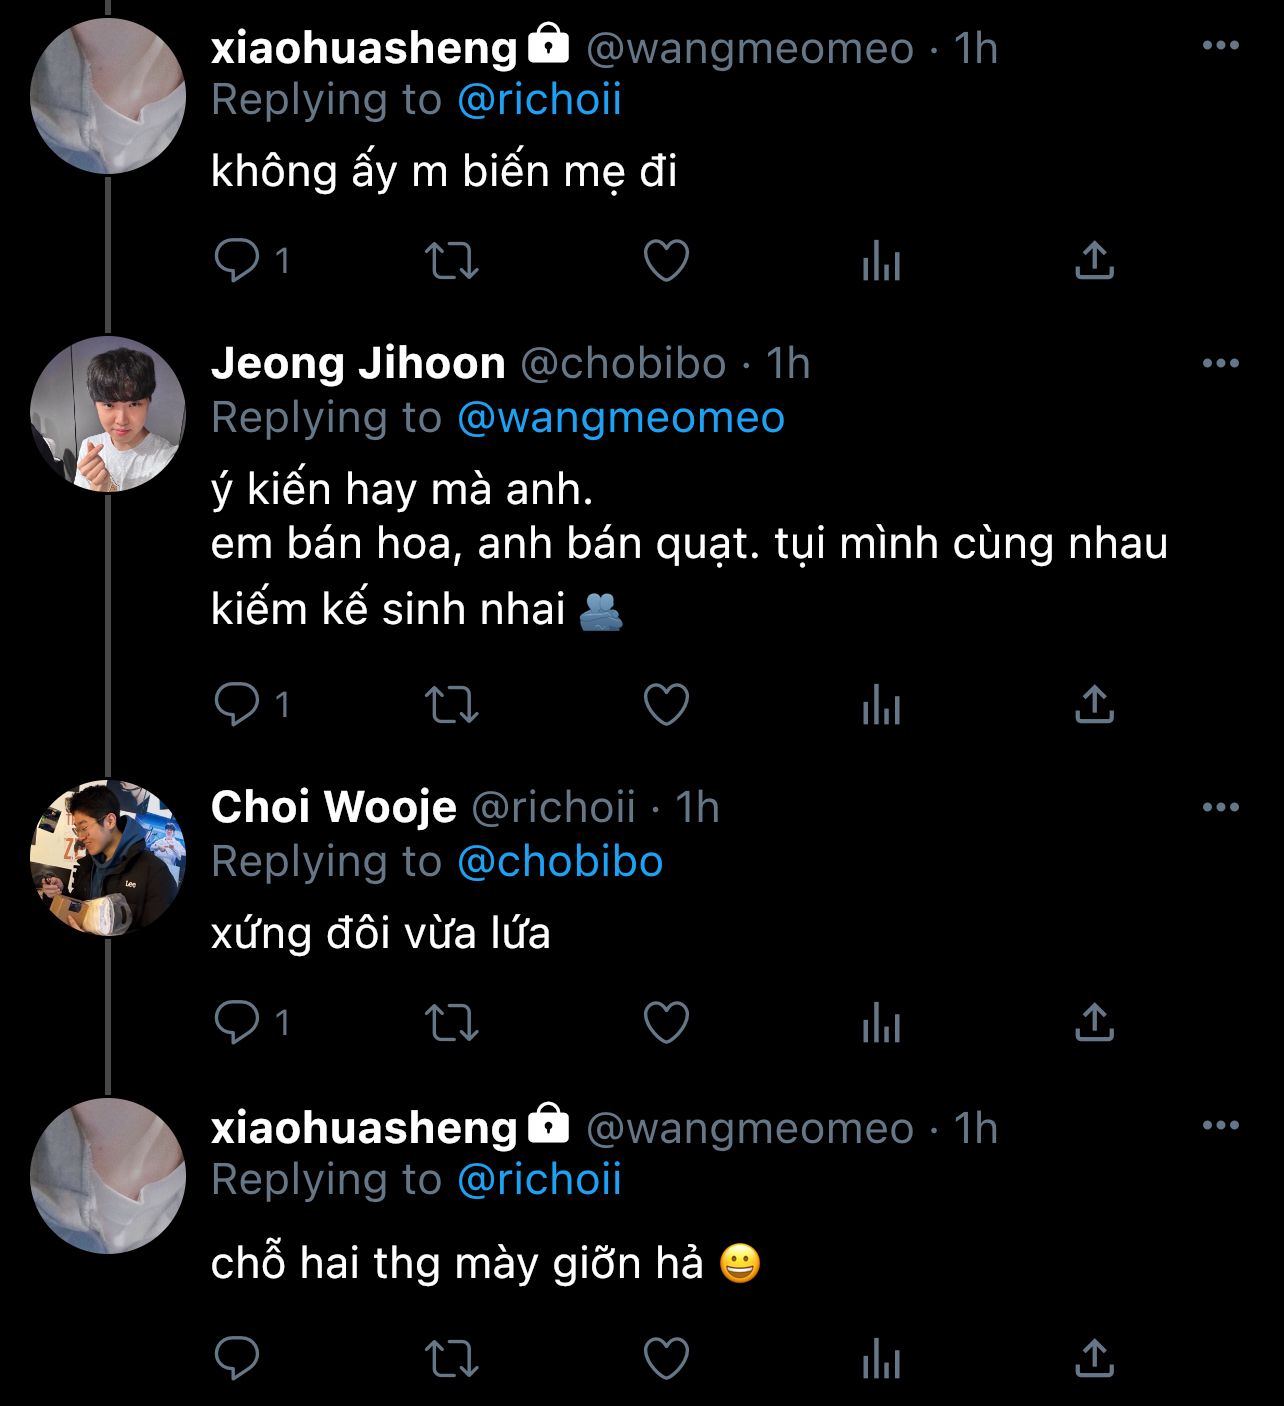Open Choi Wooje's avatar
Screen dimensions: 1284x1406
click(108, 858)
